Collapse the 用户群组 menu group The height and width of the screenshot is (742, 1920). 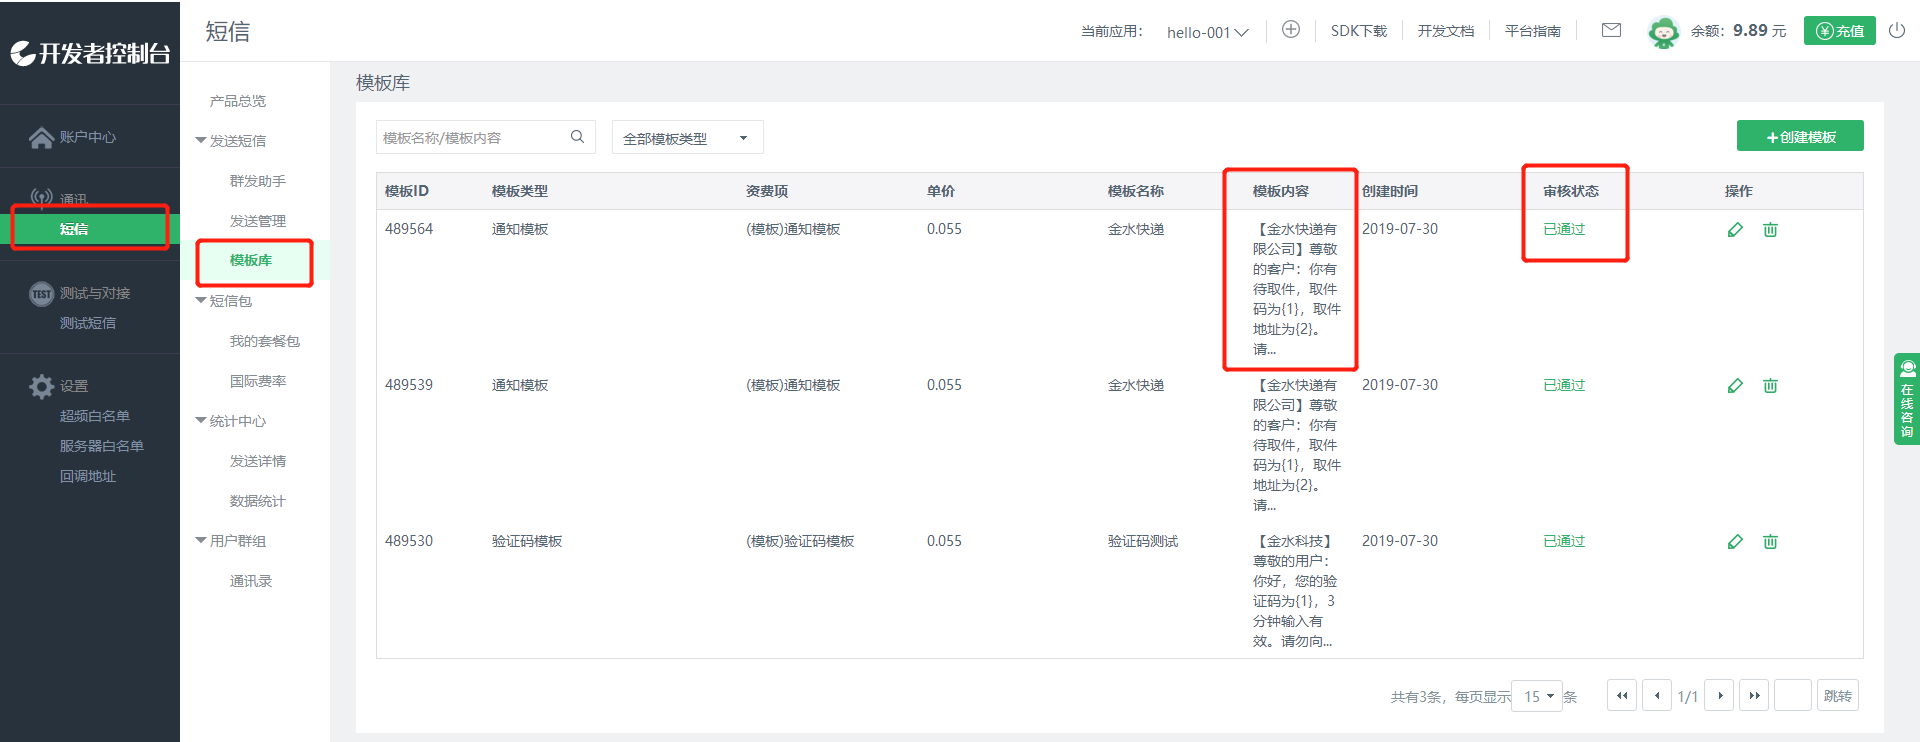click(x=231, y=541)
